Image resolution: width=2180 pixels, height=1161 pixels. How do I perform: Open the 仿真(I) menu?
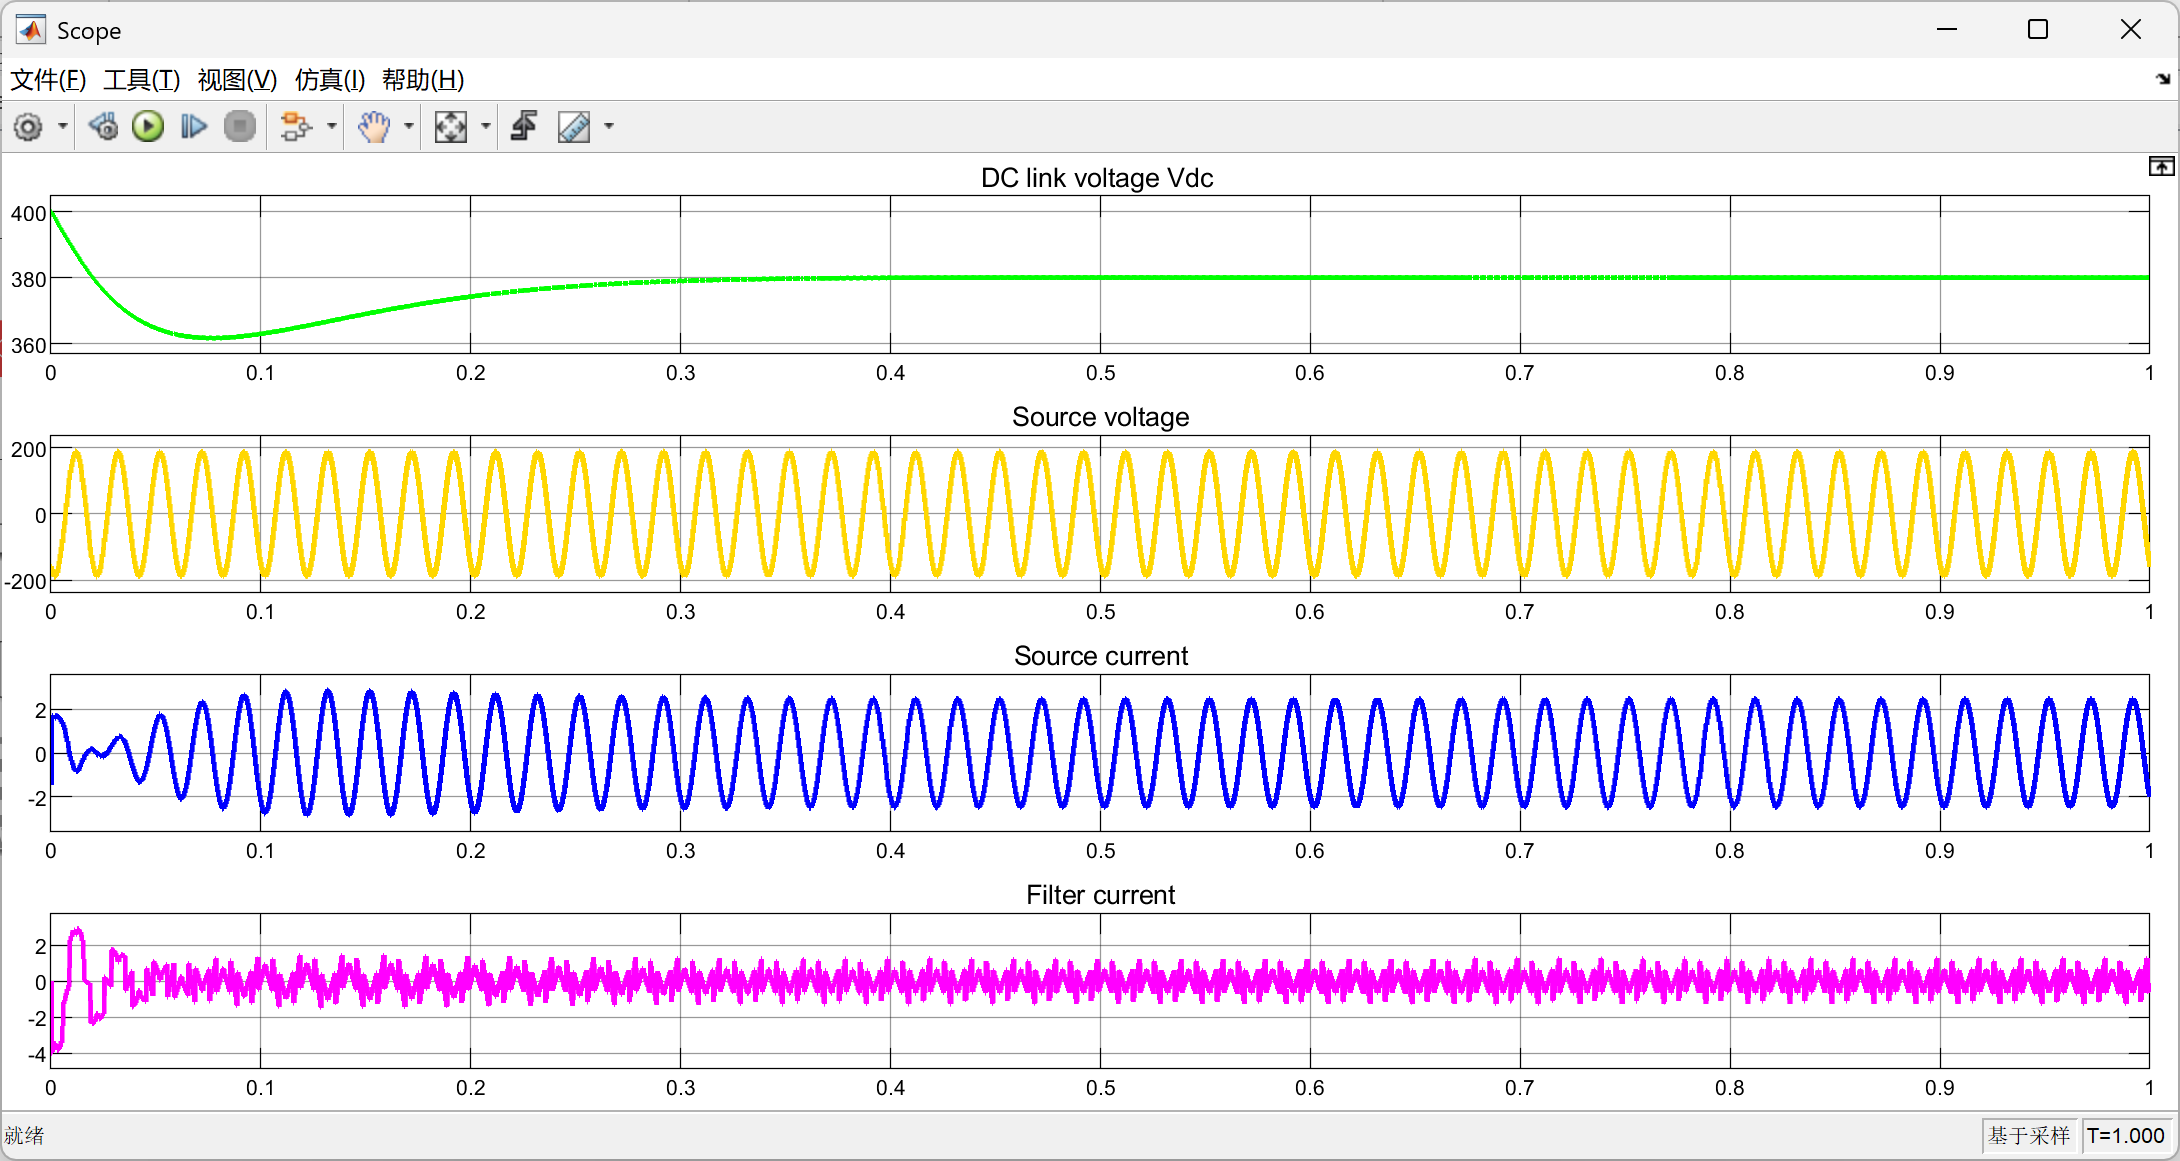(329, 80)
